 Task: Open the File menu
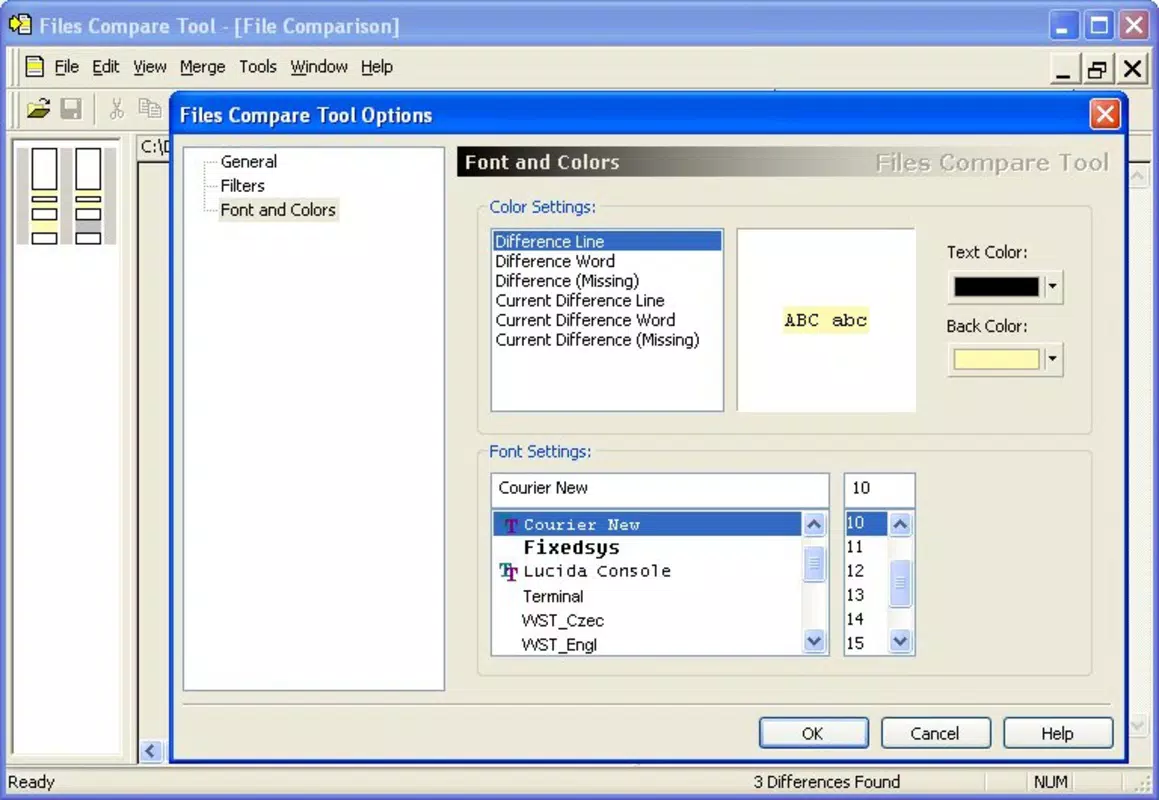[x=67, y=67]
